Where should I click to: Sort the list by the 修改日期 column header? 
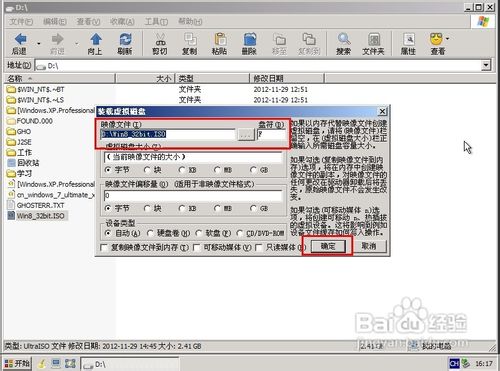286,78
